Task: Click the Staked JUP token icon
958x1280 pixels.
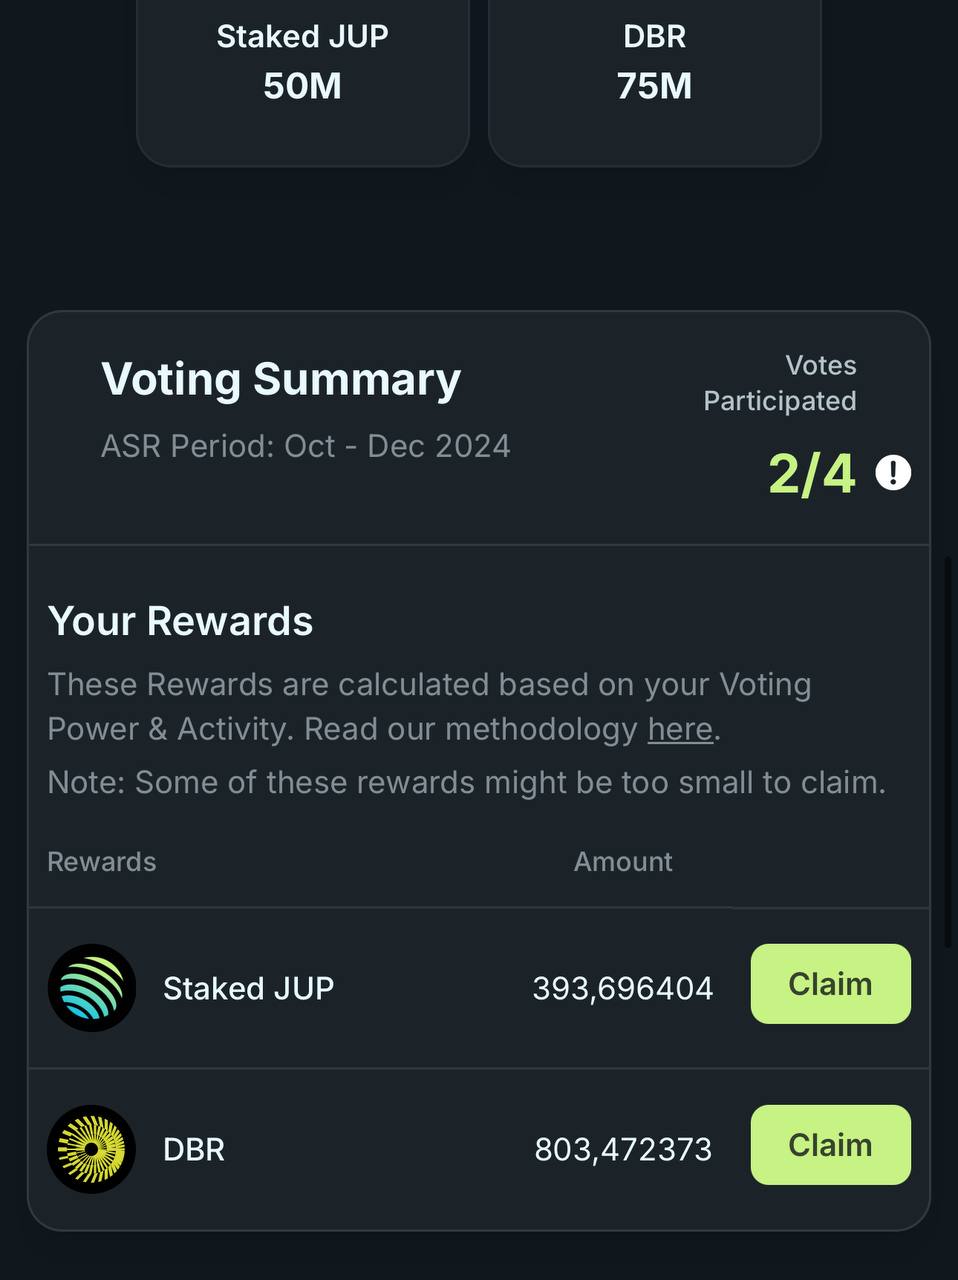Action: [x=92, y=988]
